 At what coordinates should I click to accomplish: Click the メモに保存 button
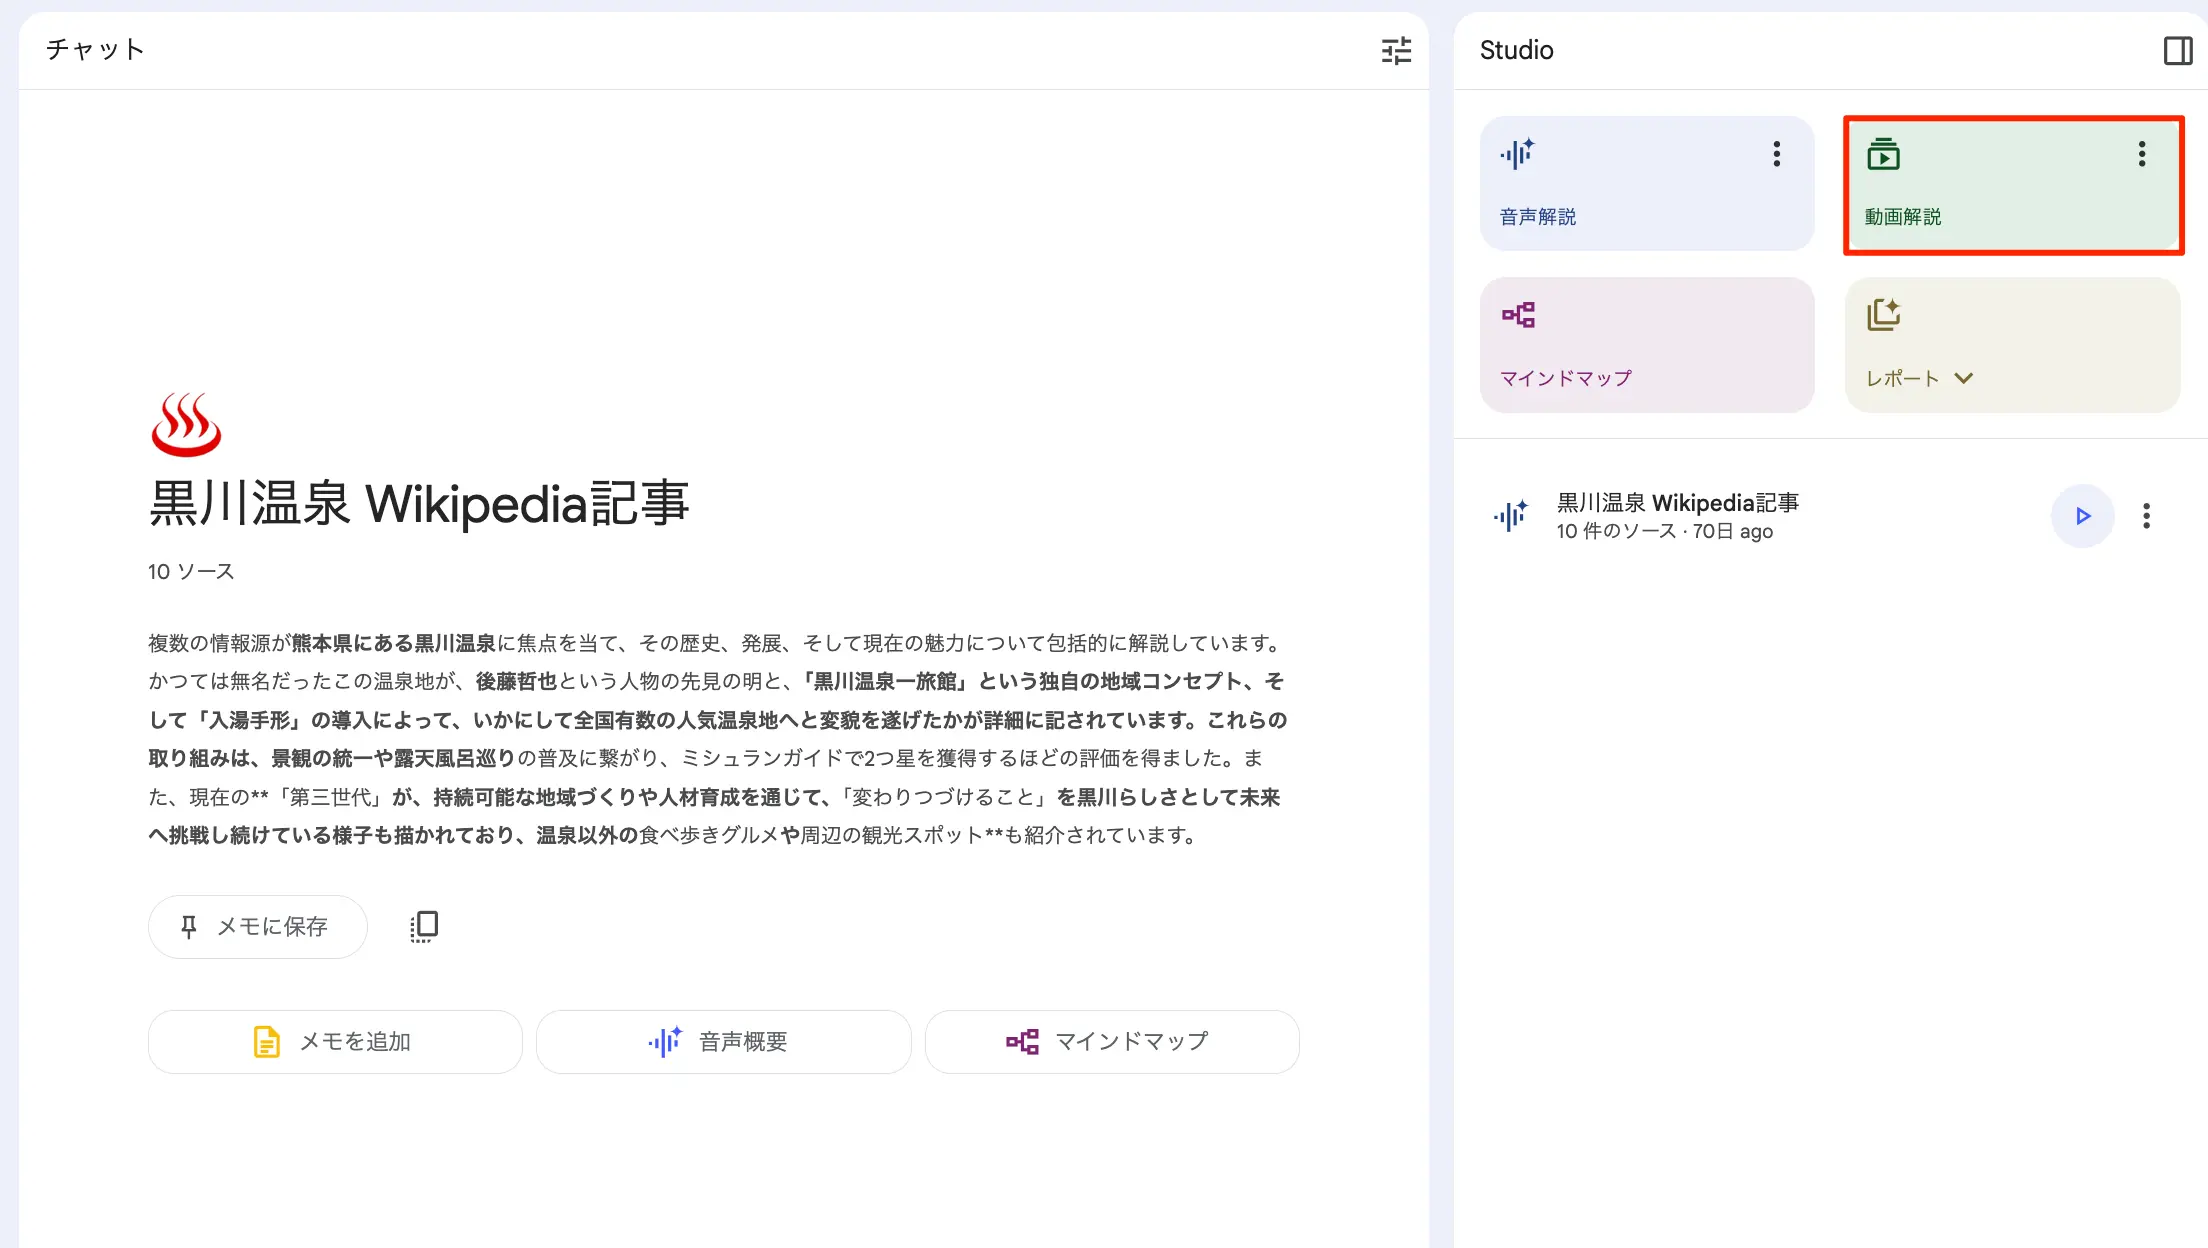[257, 927]
